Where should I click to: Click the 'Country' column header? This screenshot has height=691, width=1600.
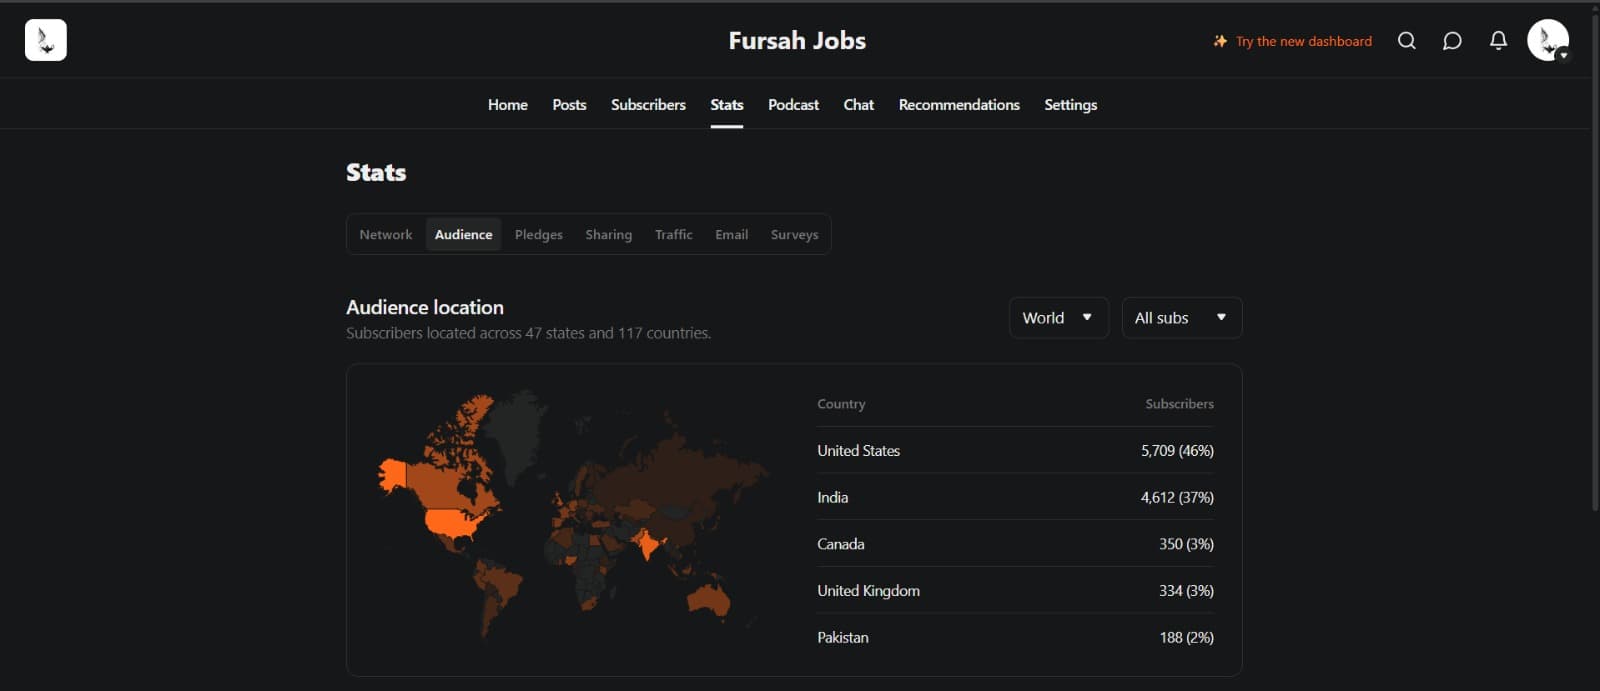[x=841, y=404]
